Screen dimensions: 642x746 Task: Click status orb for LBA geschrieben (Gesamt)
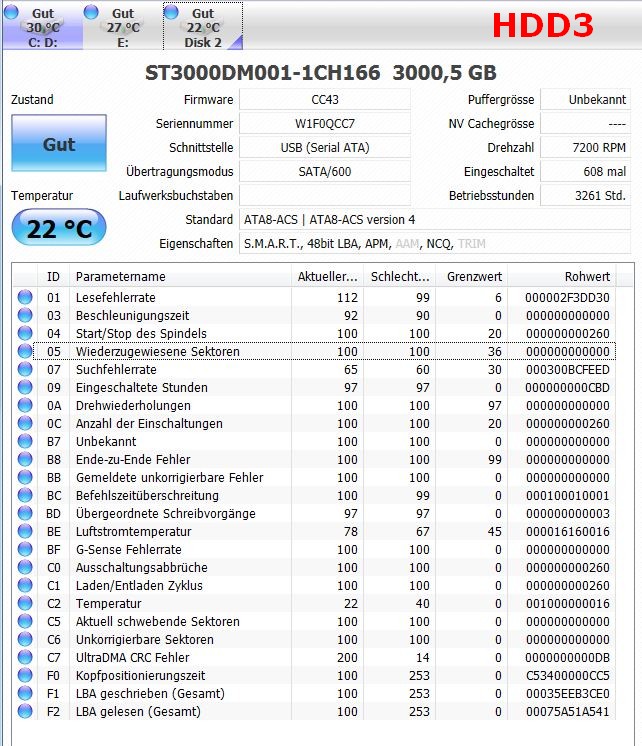point(25,694)
